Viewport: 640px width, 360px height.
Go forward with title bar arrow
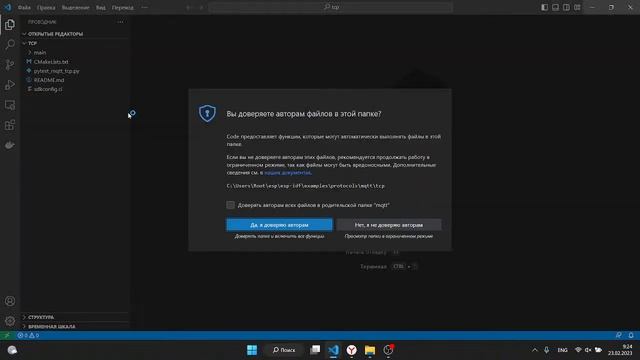click(x=201, y=7)
